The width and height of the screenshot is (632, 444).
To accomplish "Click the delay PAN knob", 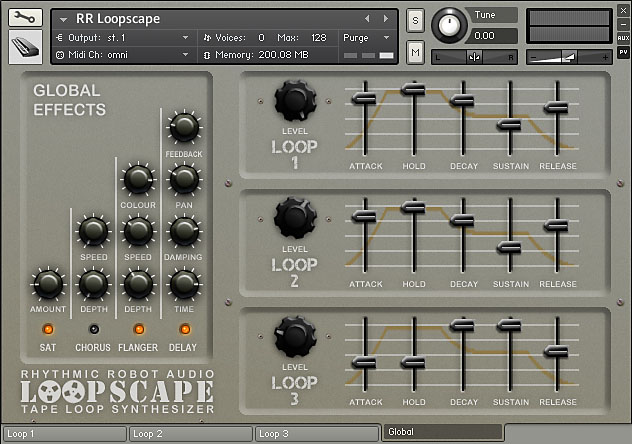I will (184, 179).
